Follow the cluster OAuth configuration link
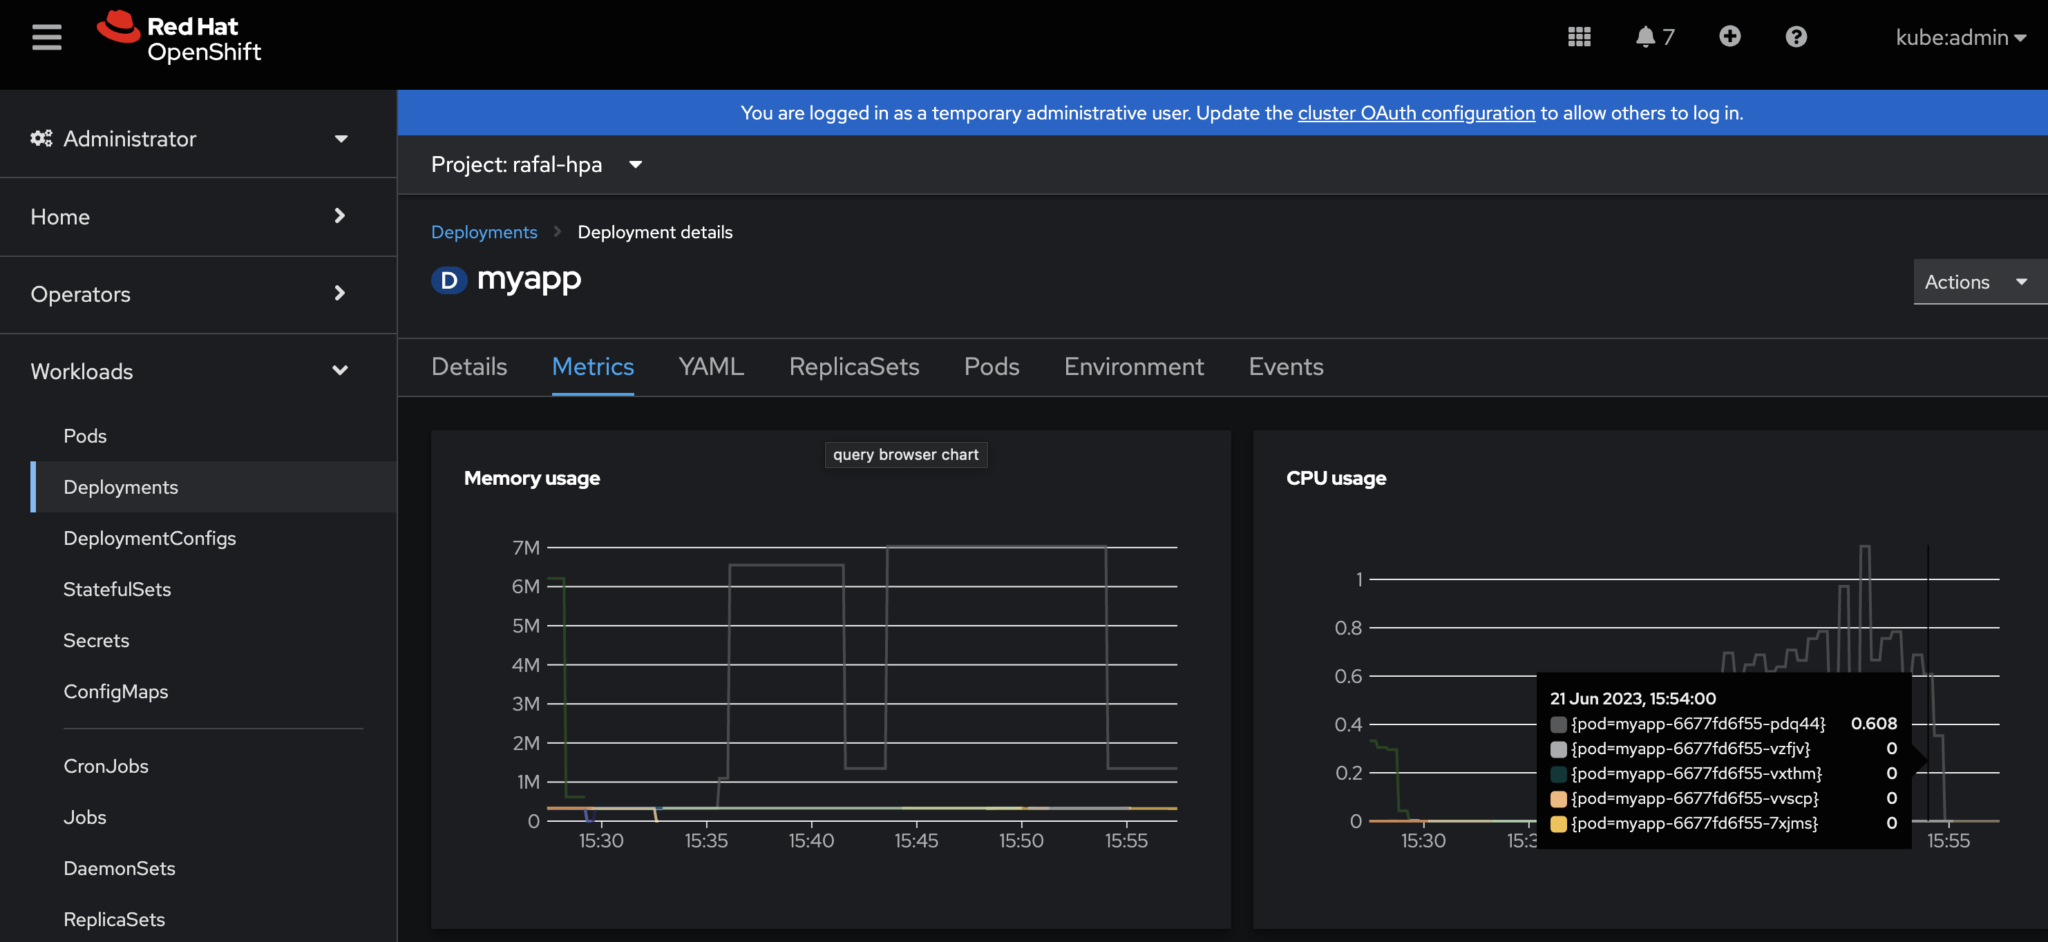The height and width of the screenshot is (942, 2048). click(1416, 113)
